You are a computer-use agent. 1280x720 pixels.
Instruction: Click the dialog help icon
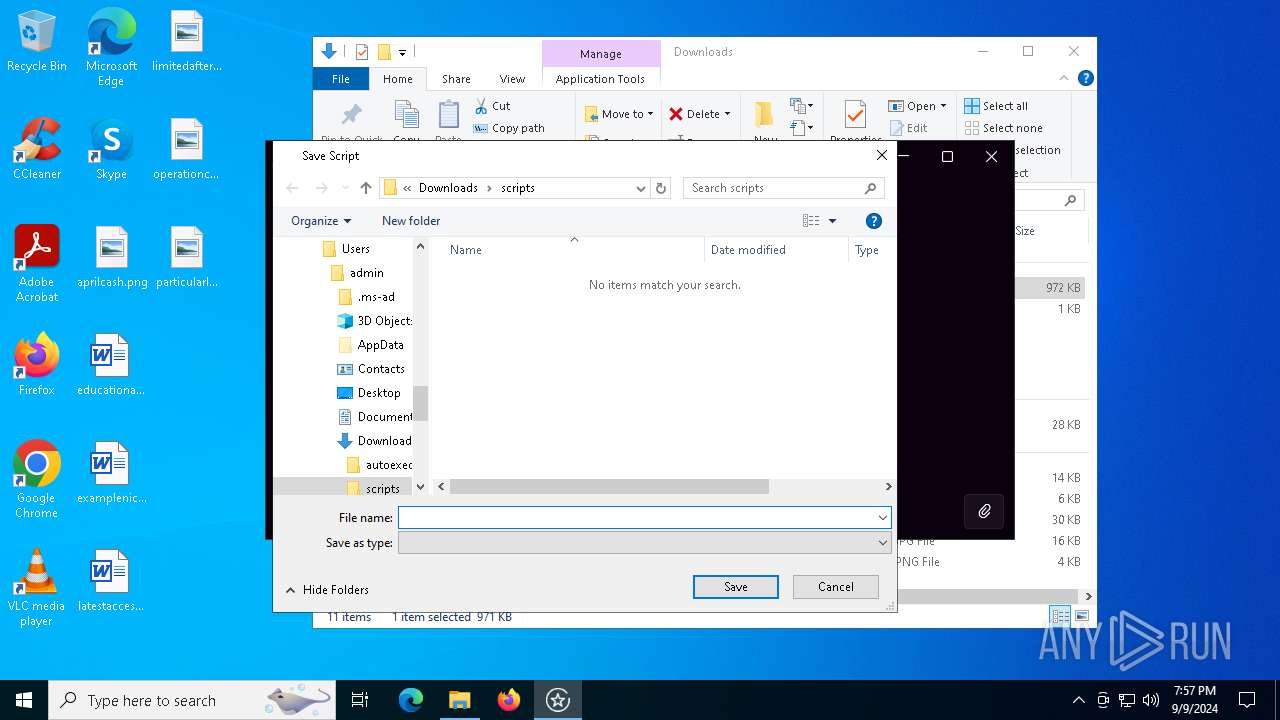coord(873,221)
